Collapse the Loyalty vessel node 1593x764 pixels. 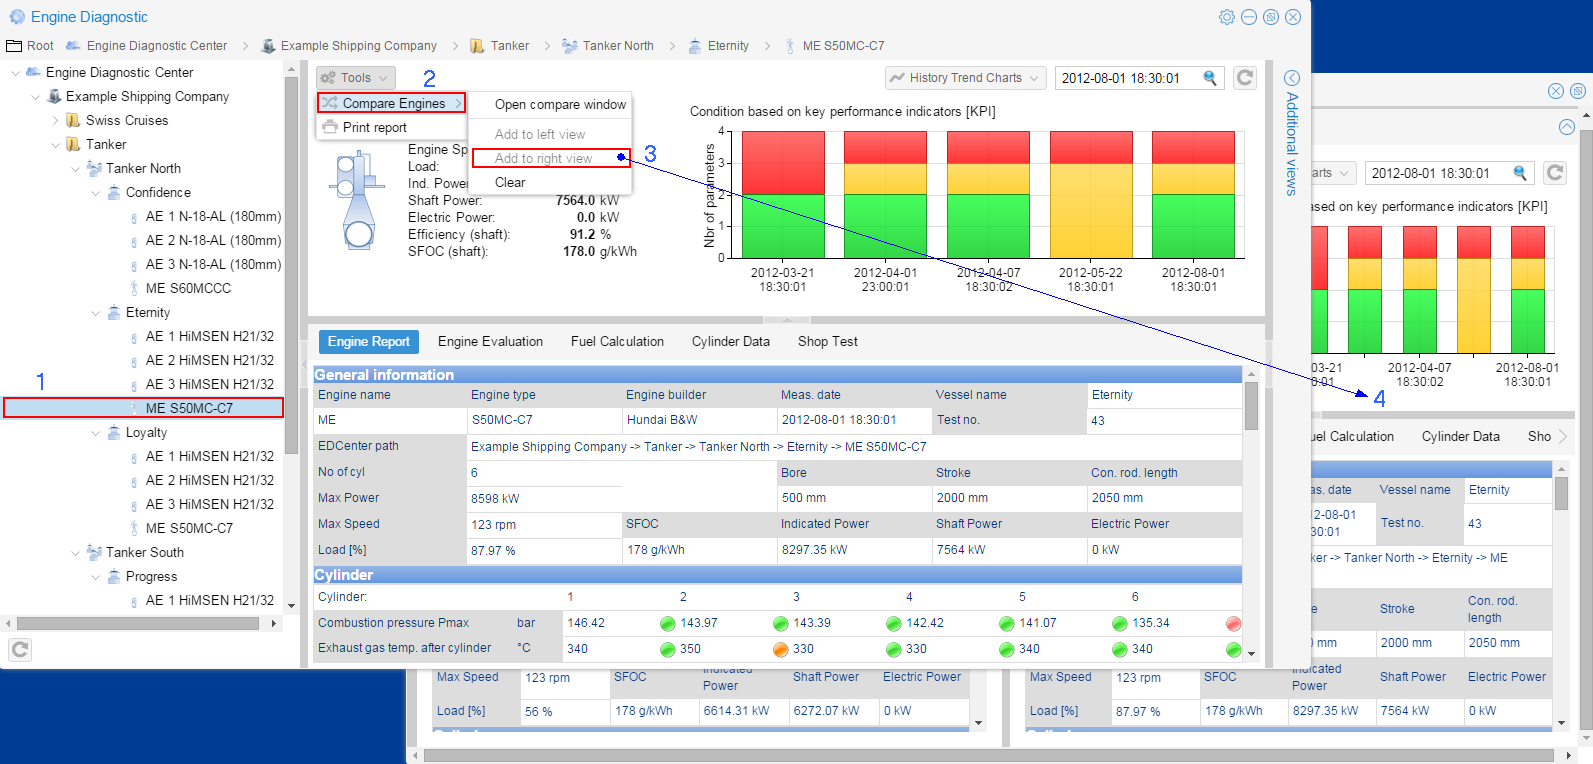point(96,432)
